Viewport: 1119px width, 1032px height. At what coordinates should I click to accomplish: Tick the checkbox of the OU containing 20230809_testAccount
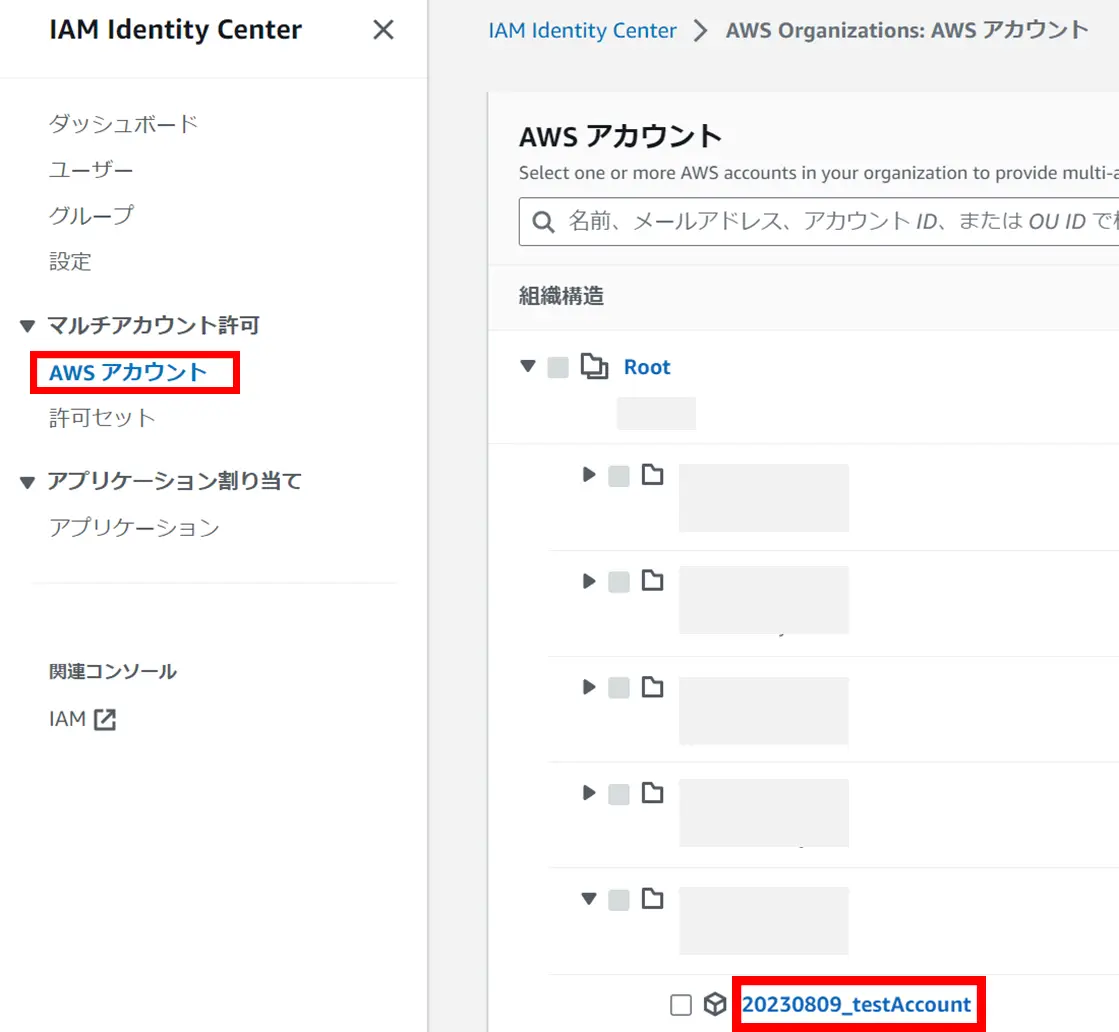coord(619,900)
